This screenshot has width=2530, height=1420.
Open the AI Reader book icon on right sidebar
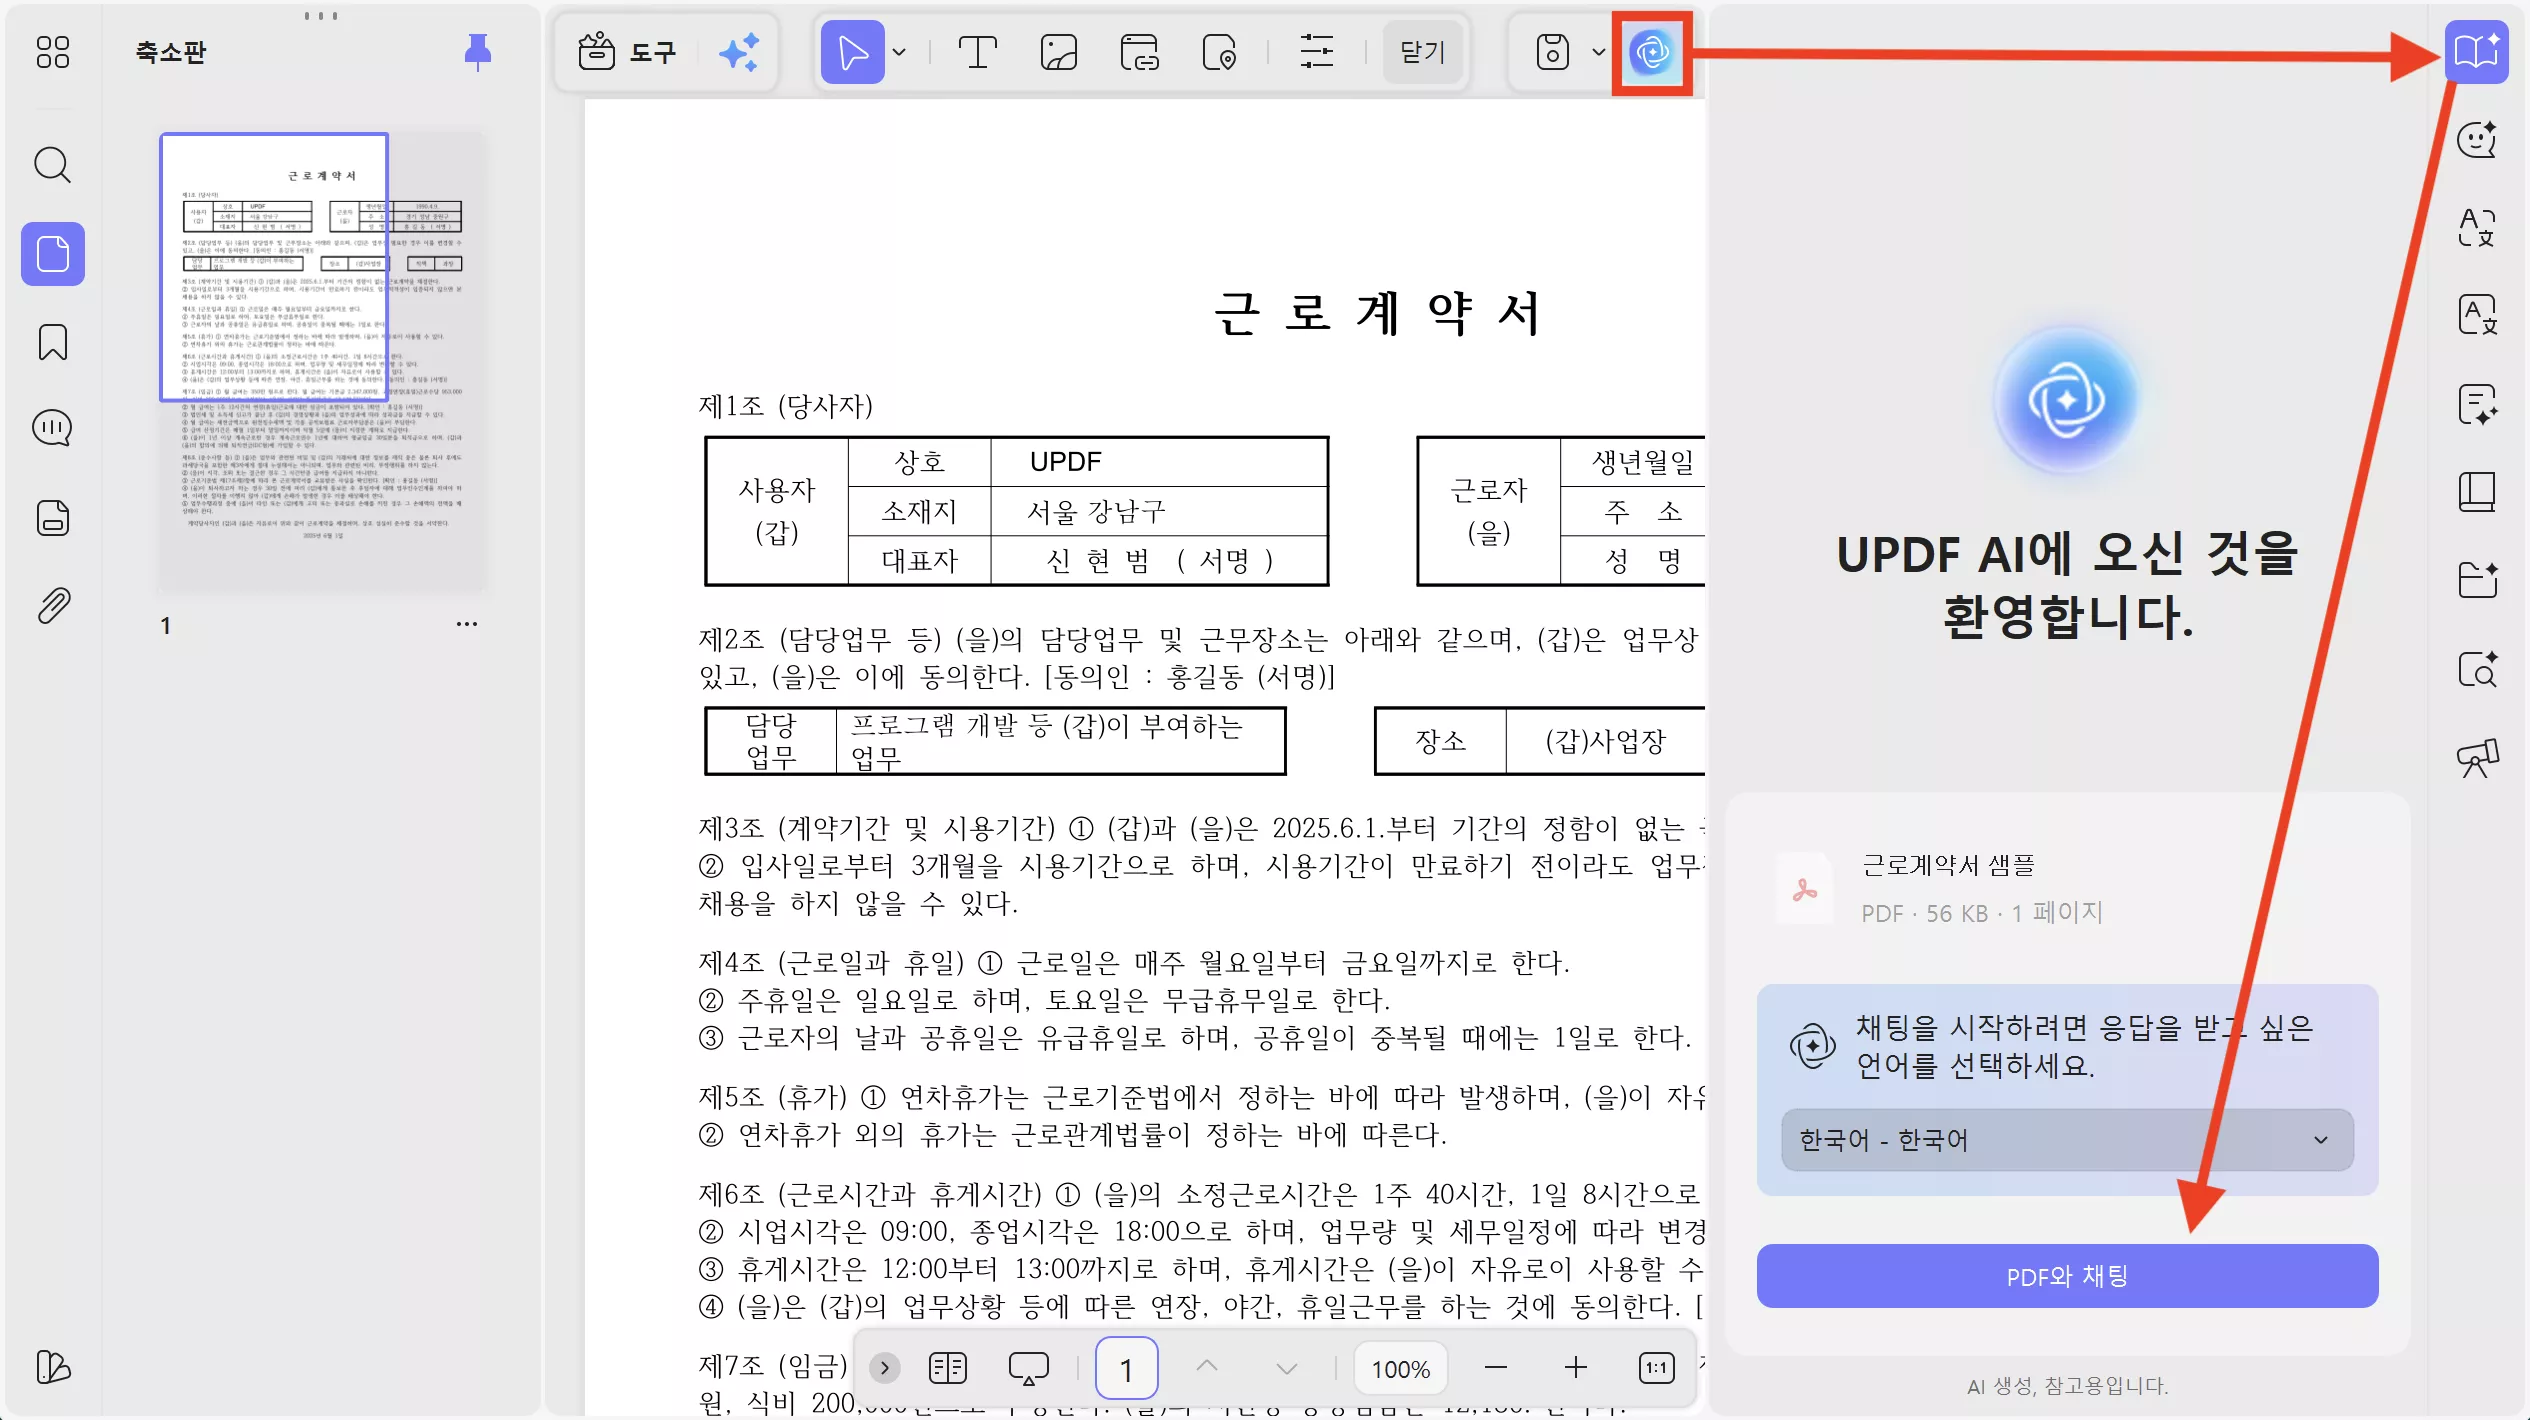coord(2478,52)
